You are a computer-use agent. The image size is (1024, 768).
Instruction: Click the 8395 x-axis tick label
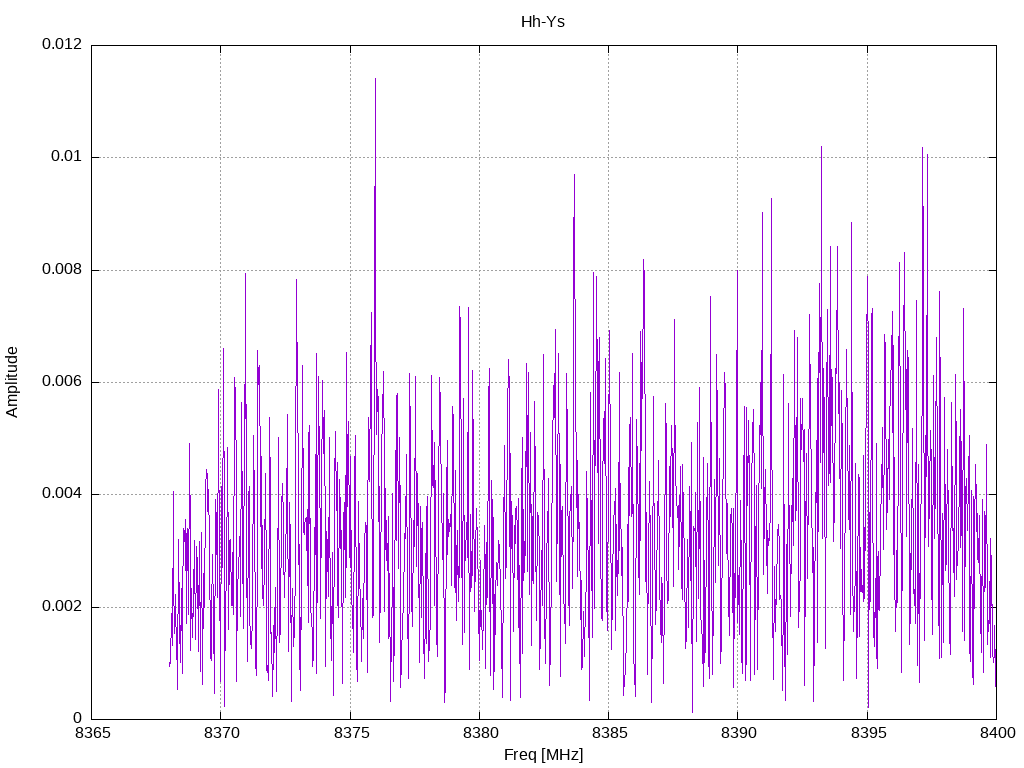pyautogui.click(x=869, y=733)
